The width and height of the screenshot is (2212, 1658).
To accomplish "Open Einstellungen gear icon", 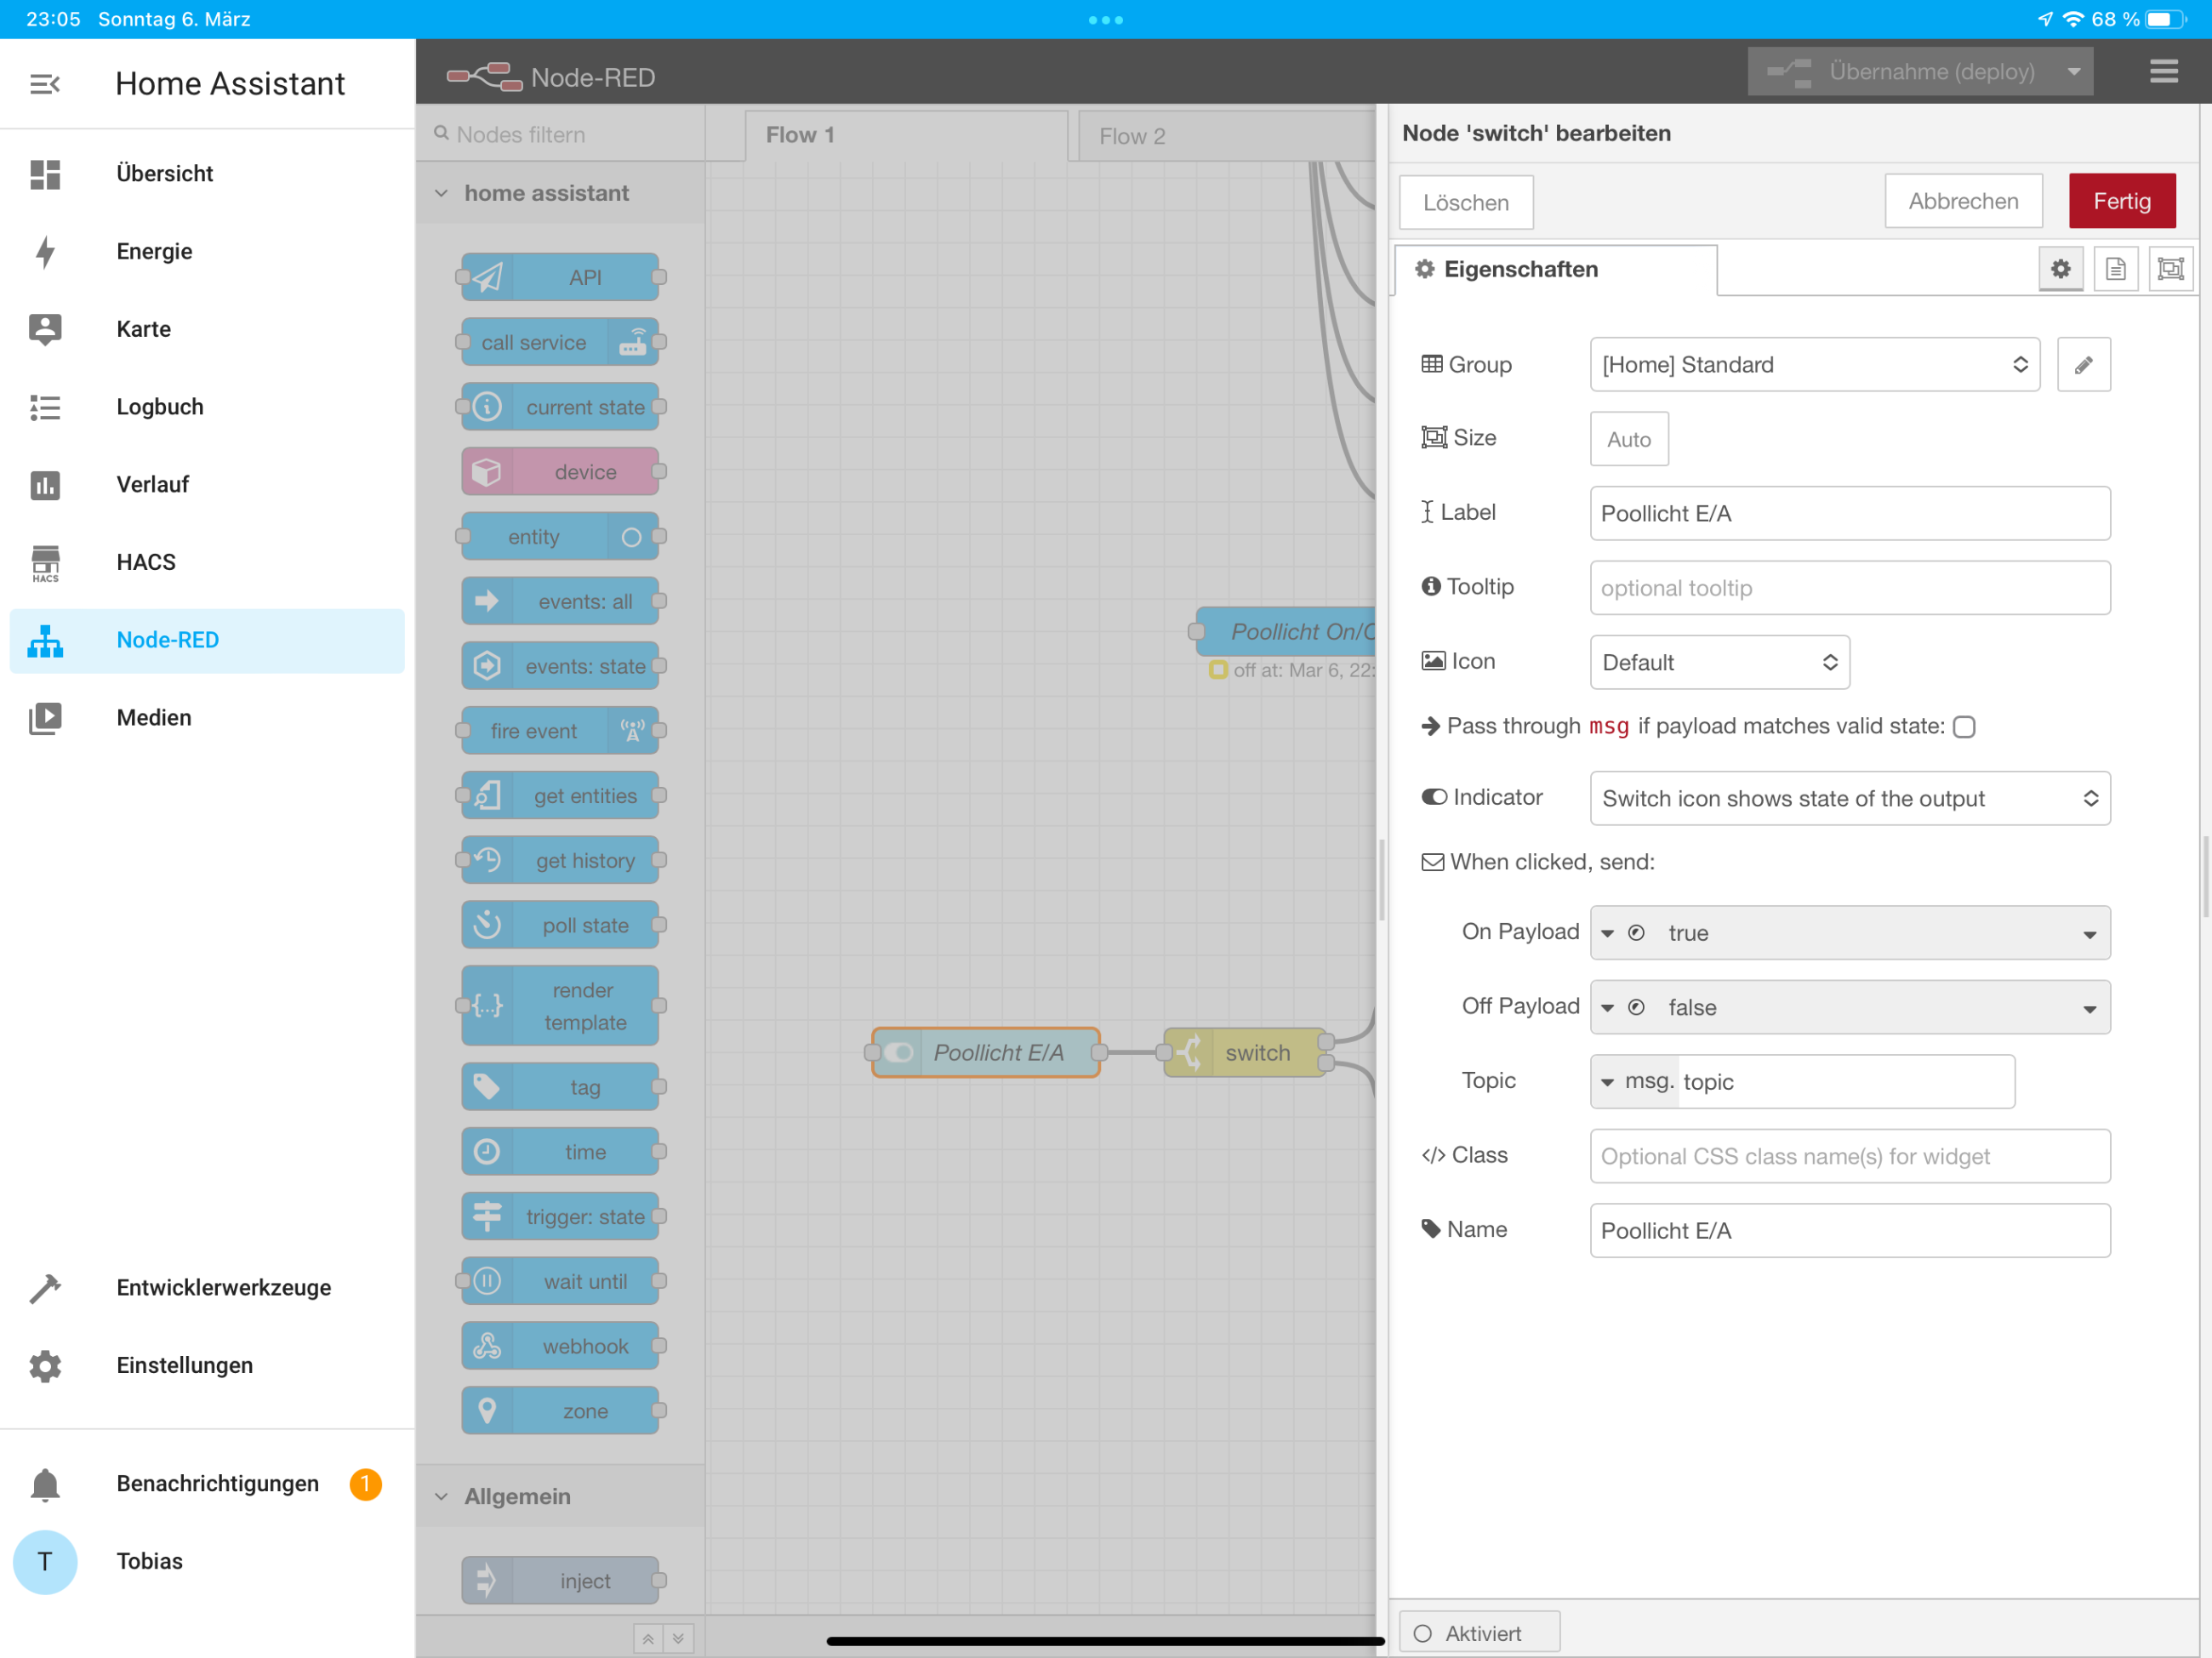I will click(45, 1366).
